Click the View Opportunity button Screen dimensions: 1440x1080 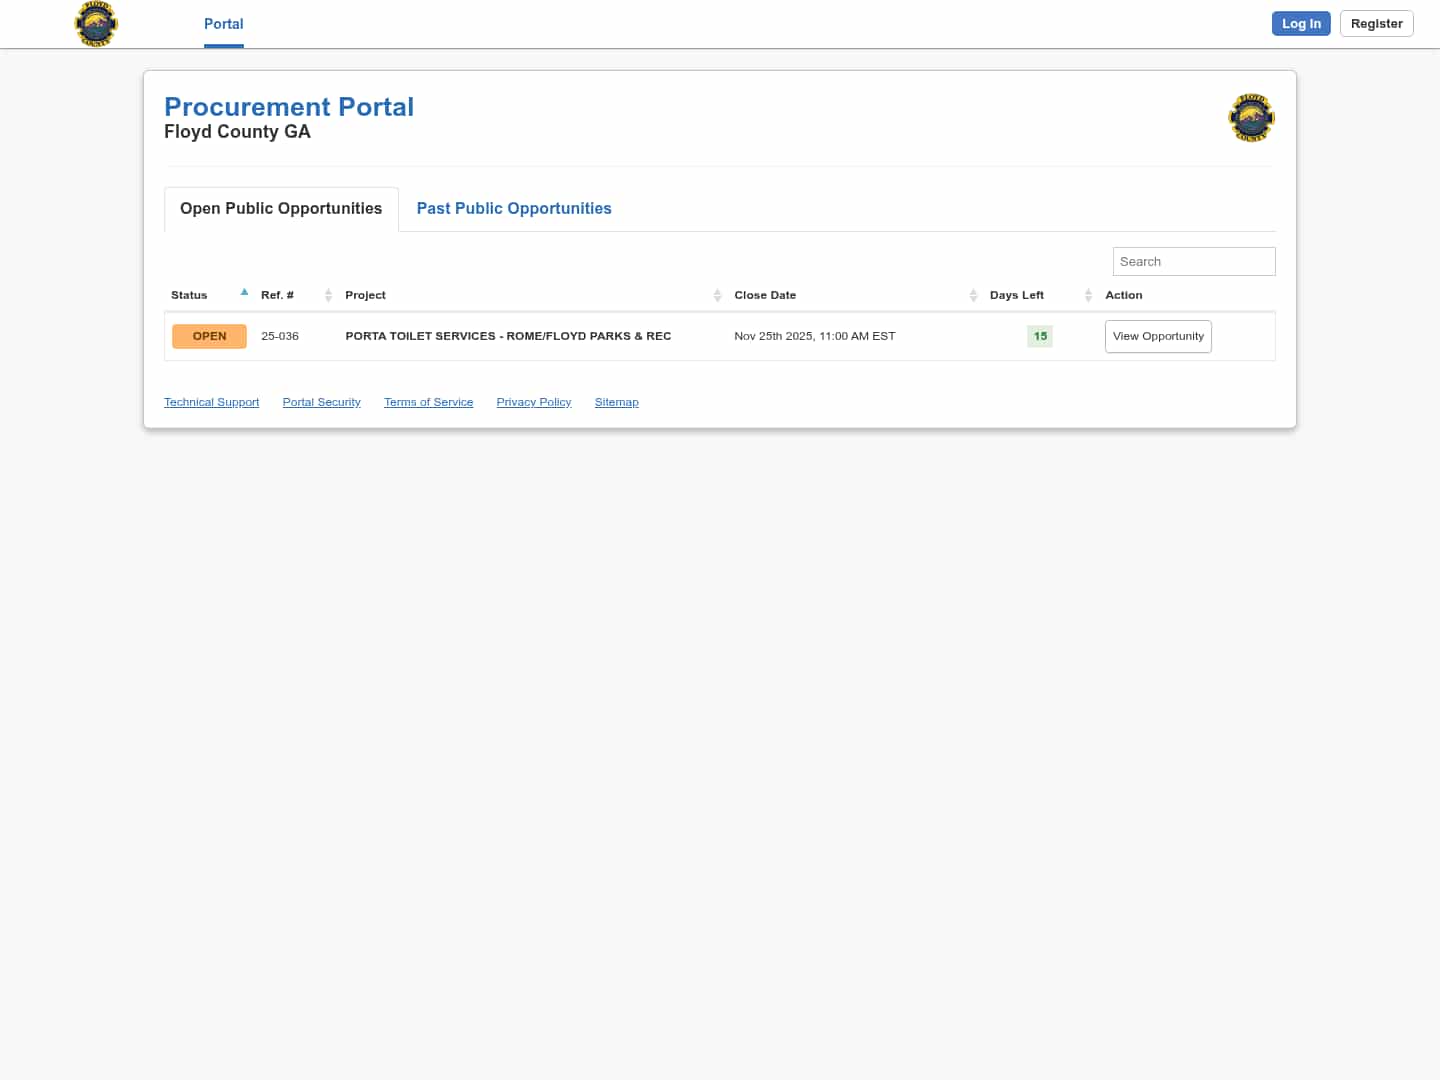[1157, 336]
